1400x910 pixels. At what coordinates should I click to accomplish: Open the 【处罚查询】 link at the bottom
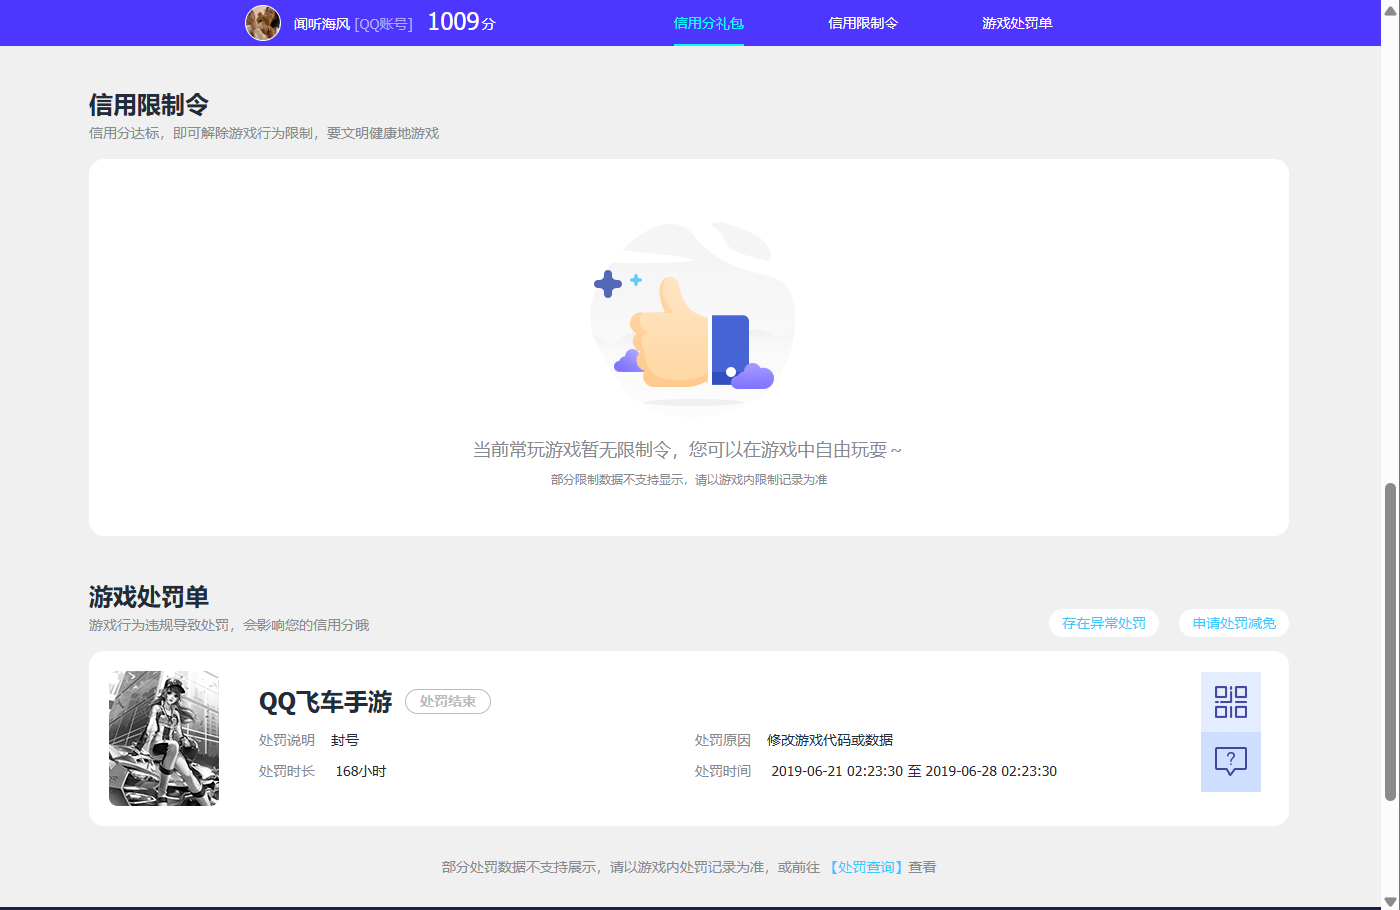coord(868,867)
